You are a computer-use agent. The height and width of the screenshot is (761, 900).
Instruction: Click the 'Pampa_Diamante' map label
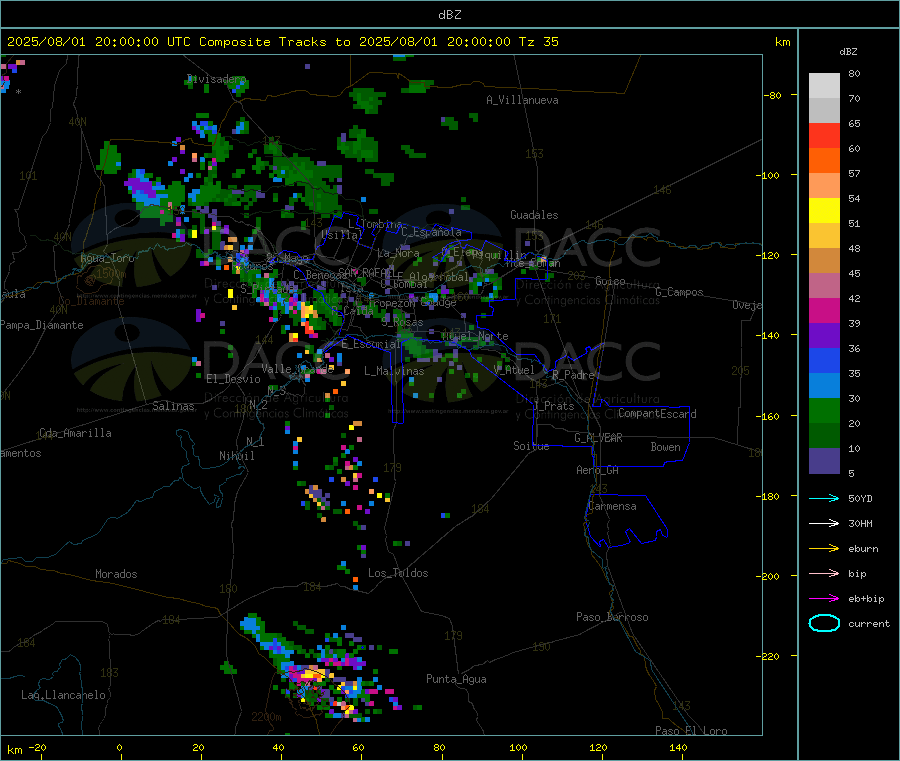click(42, 325)
